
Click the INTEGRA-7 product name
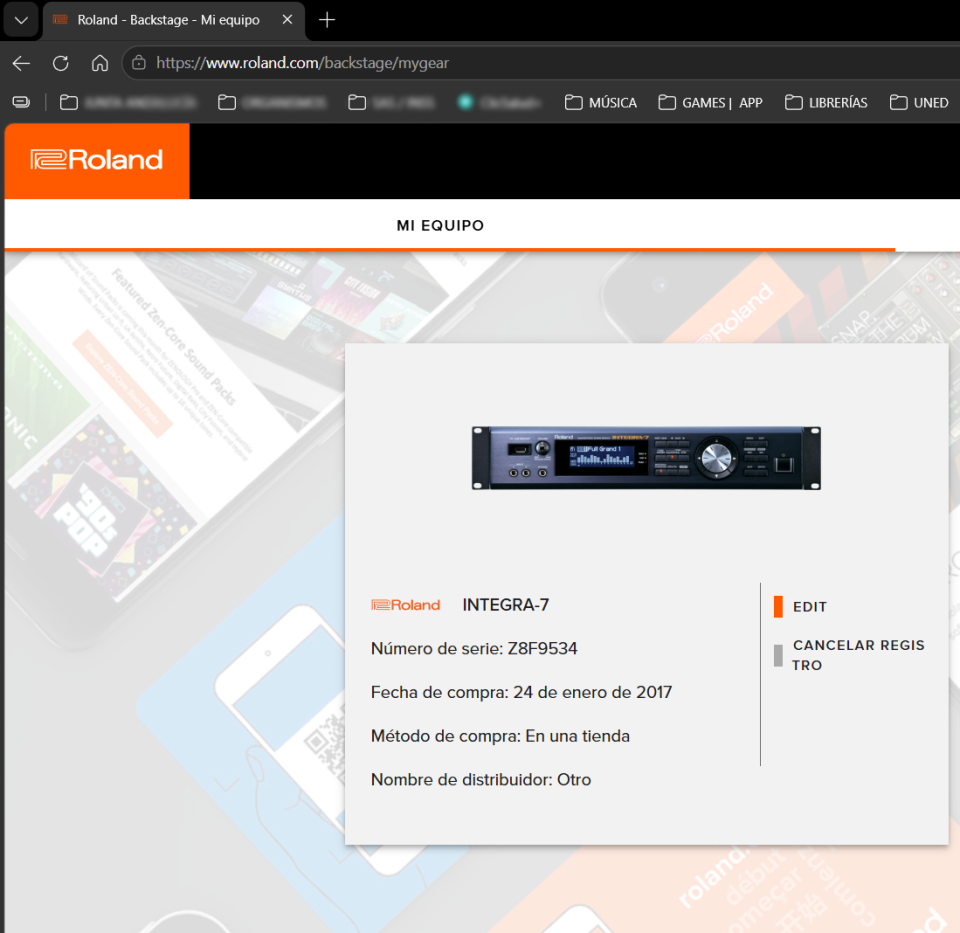505,605
